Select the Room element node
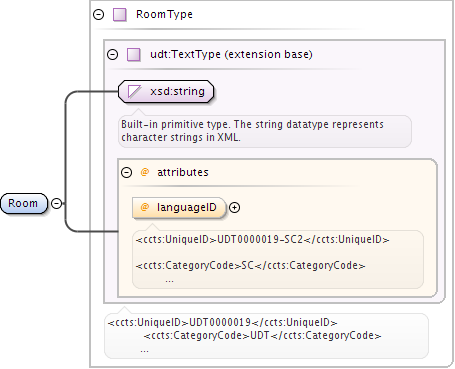Screen dimensions: 455x369 (24, 203)
